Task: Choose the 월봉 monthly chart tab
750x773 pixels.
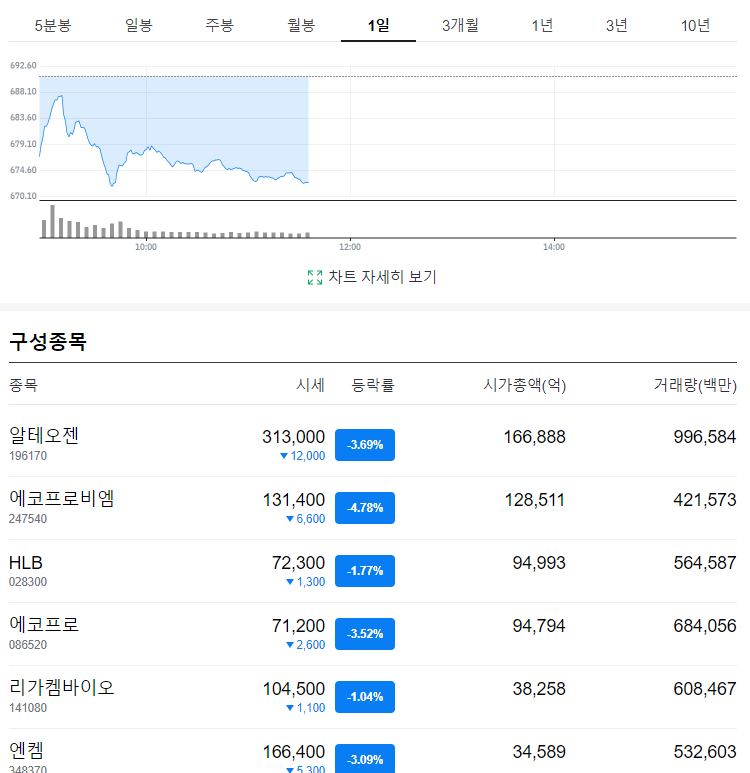Action: (x=301, y=25)
